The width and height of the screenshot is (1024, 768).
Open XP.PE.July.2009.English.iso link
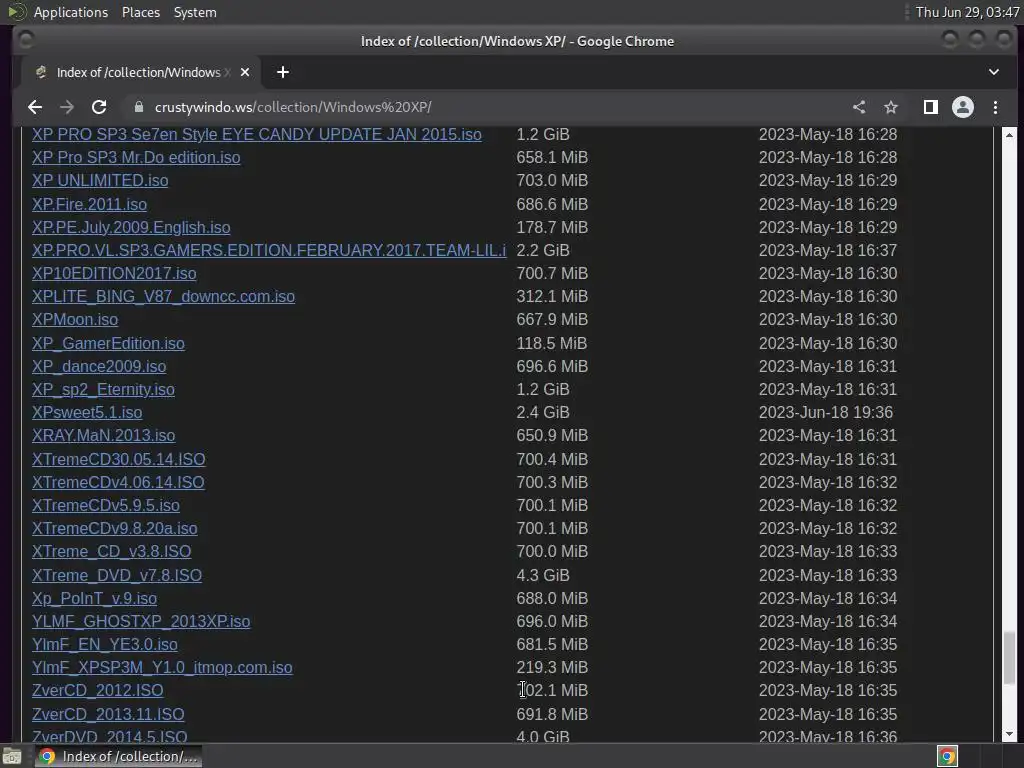tap(131, 227)
